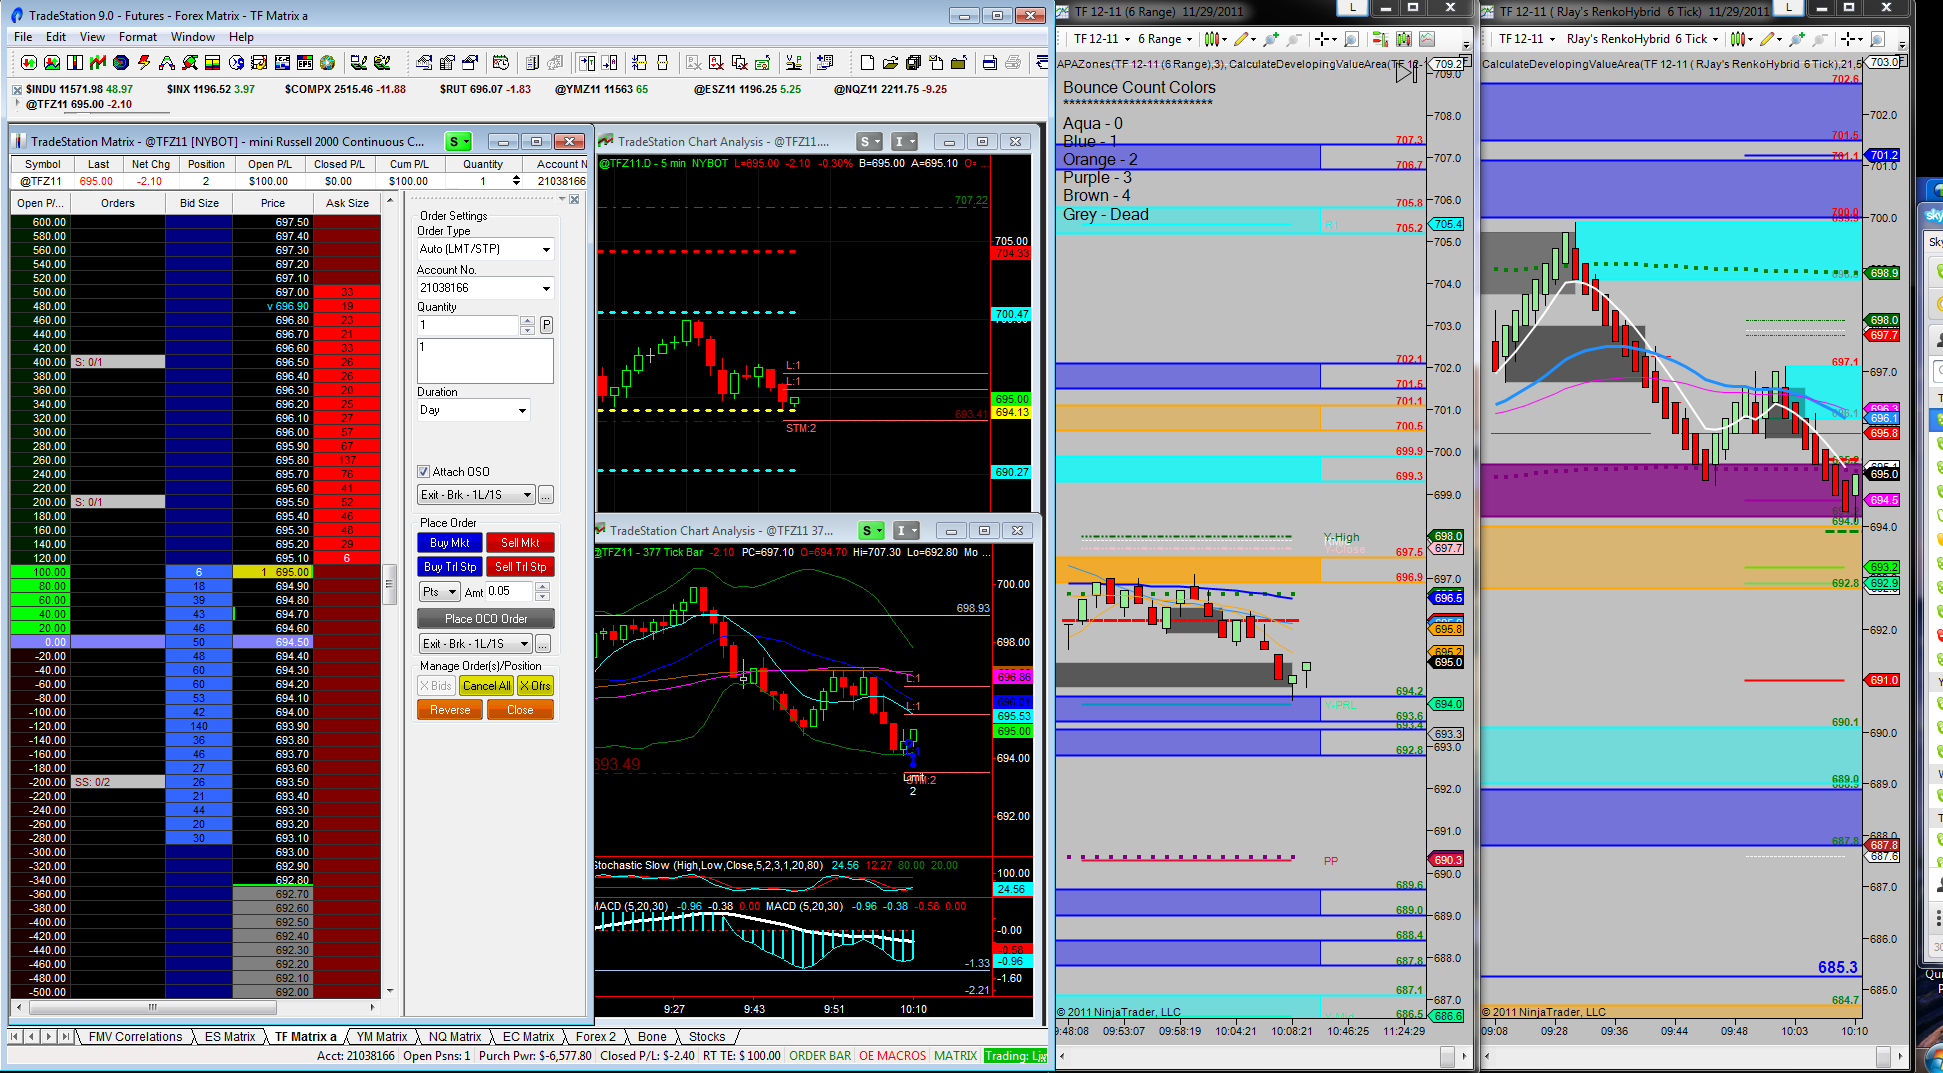Image resolution: width=1943 pixels, height=1073 pixels.
Task: Click the open folder toolbar icon
Action: 890,63
